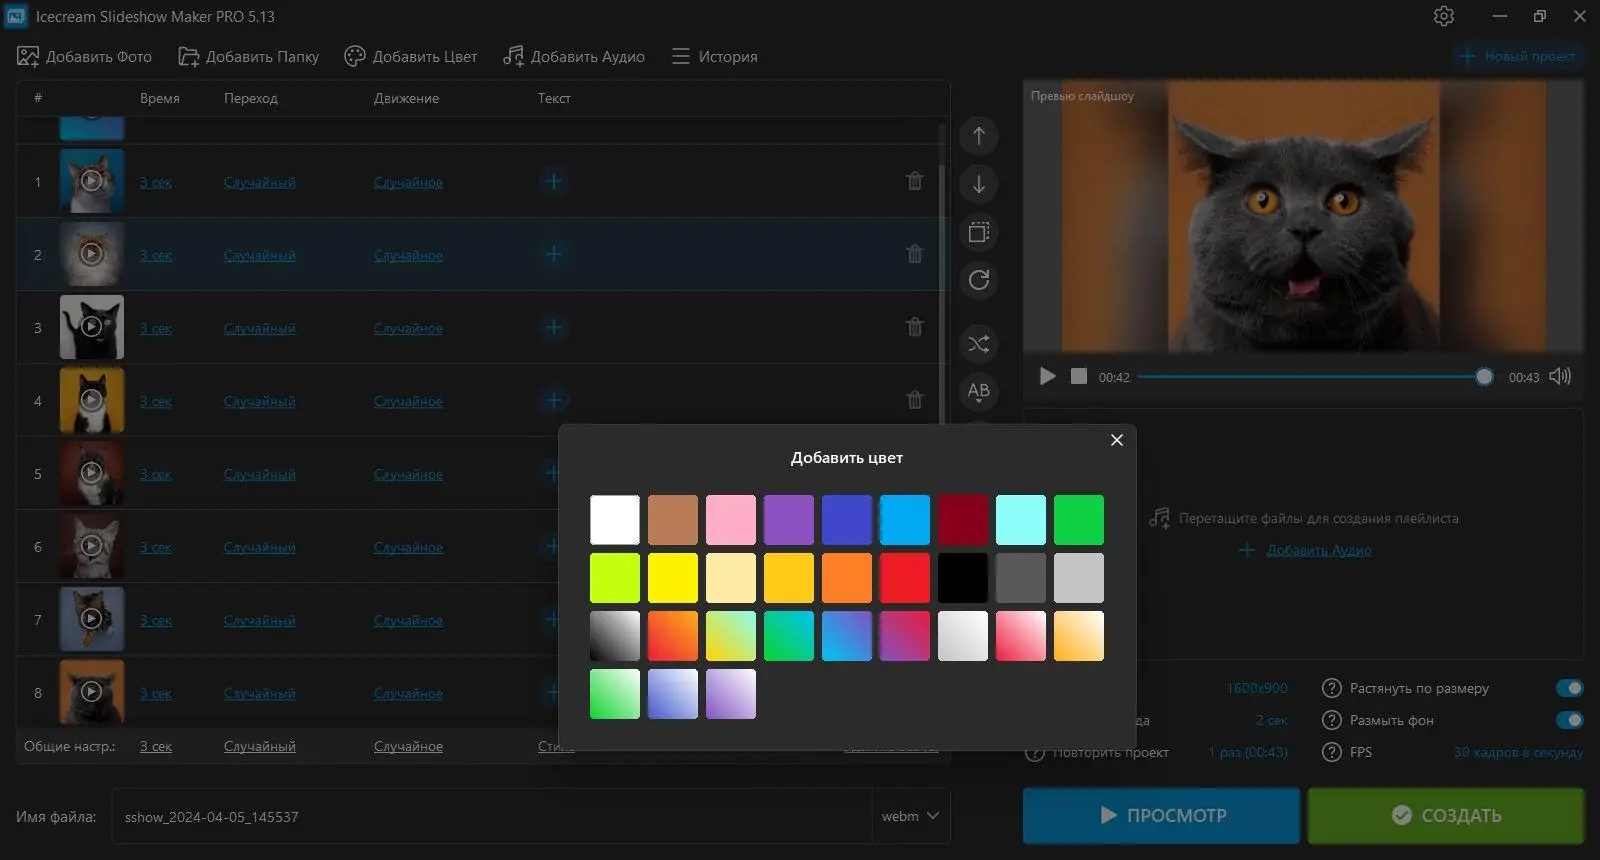Move selected slide down with arrow button

coord(979,184)
